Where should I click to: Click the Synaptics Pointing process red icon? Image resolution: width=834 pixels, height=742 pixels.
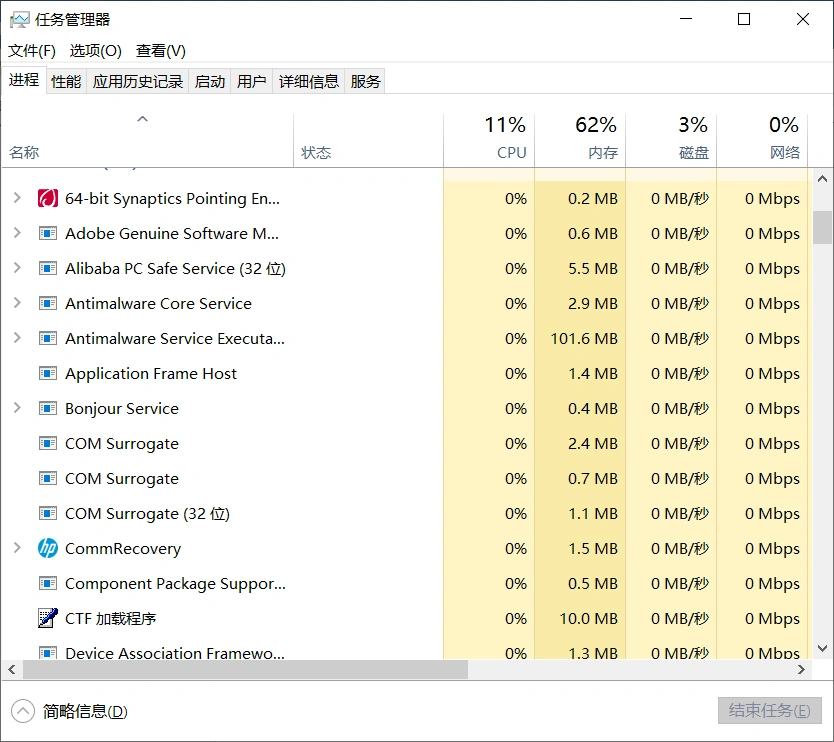(47, 199)
